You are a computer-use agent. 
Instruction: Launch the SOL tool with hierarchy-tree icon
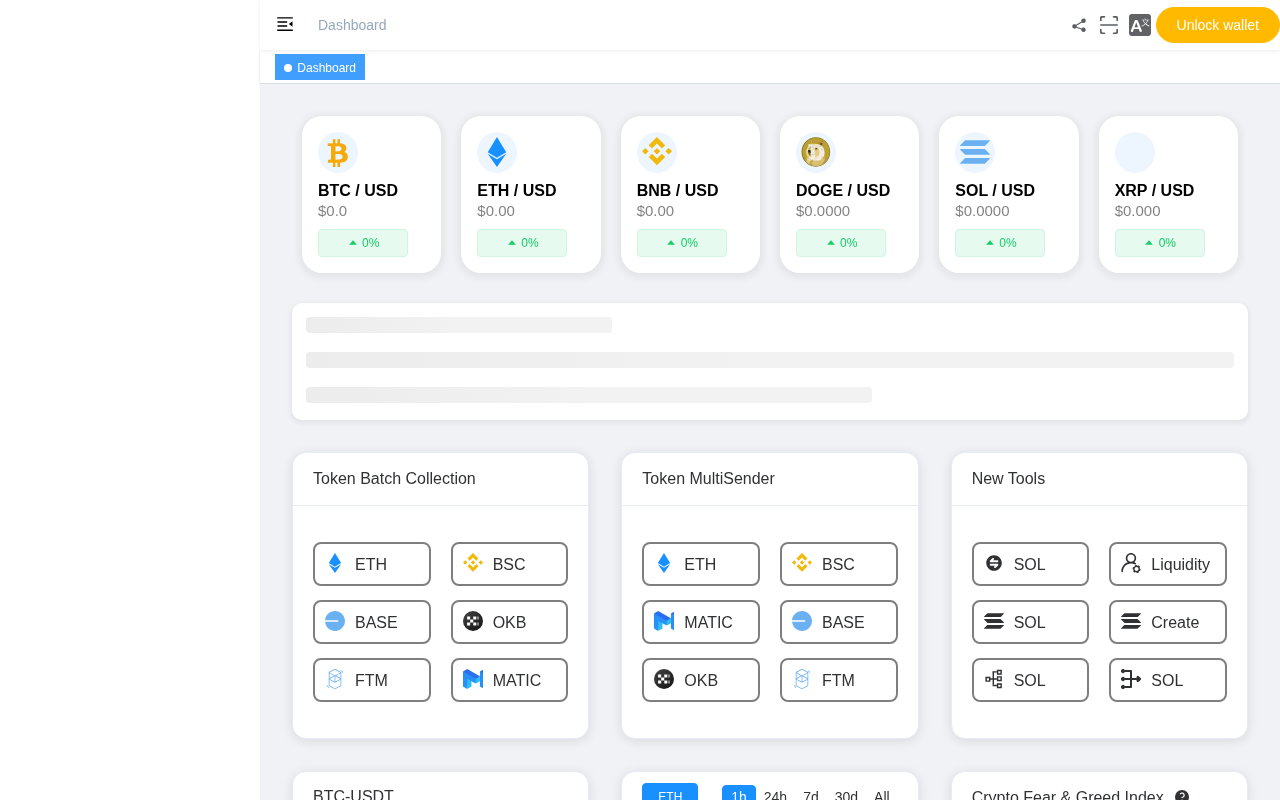(x=1030, y=680)
